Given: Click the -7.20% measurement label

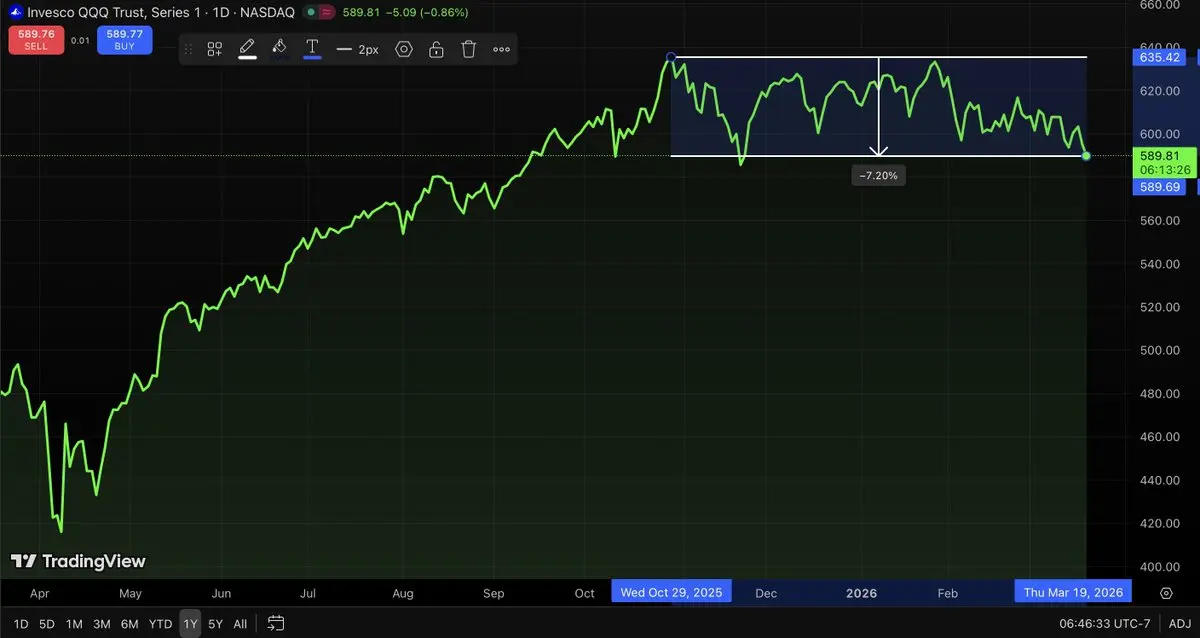Looking at the screenshot, I should coord(879,175).
